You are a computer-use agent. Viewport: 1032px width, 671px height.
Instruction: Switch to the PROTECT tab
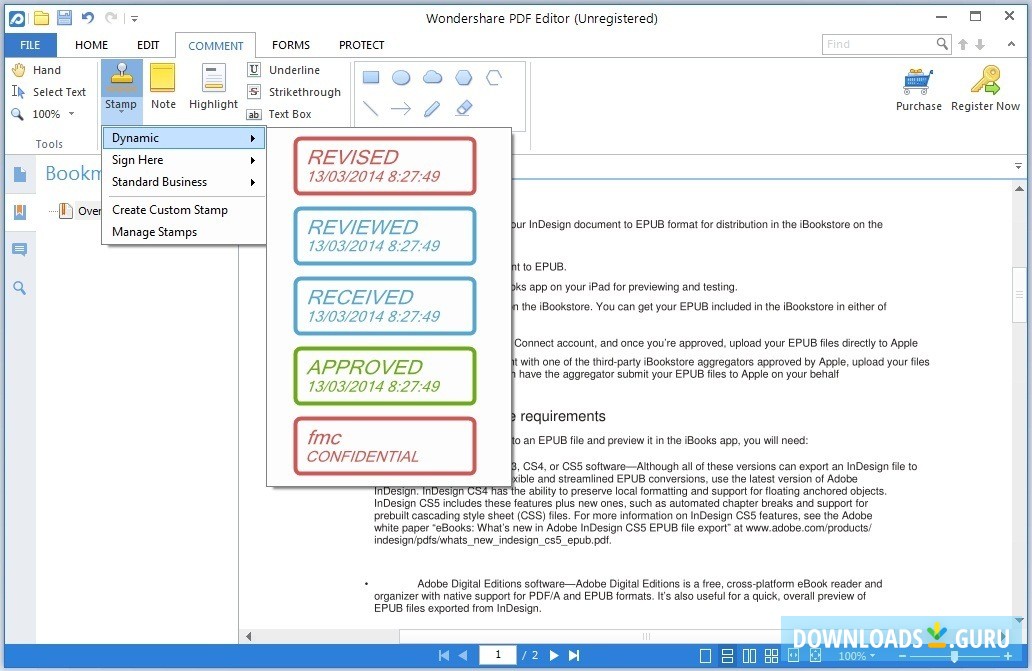pyautogui.click(x=361, y=45)
